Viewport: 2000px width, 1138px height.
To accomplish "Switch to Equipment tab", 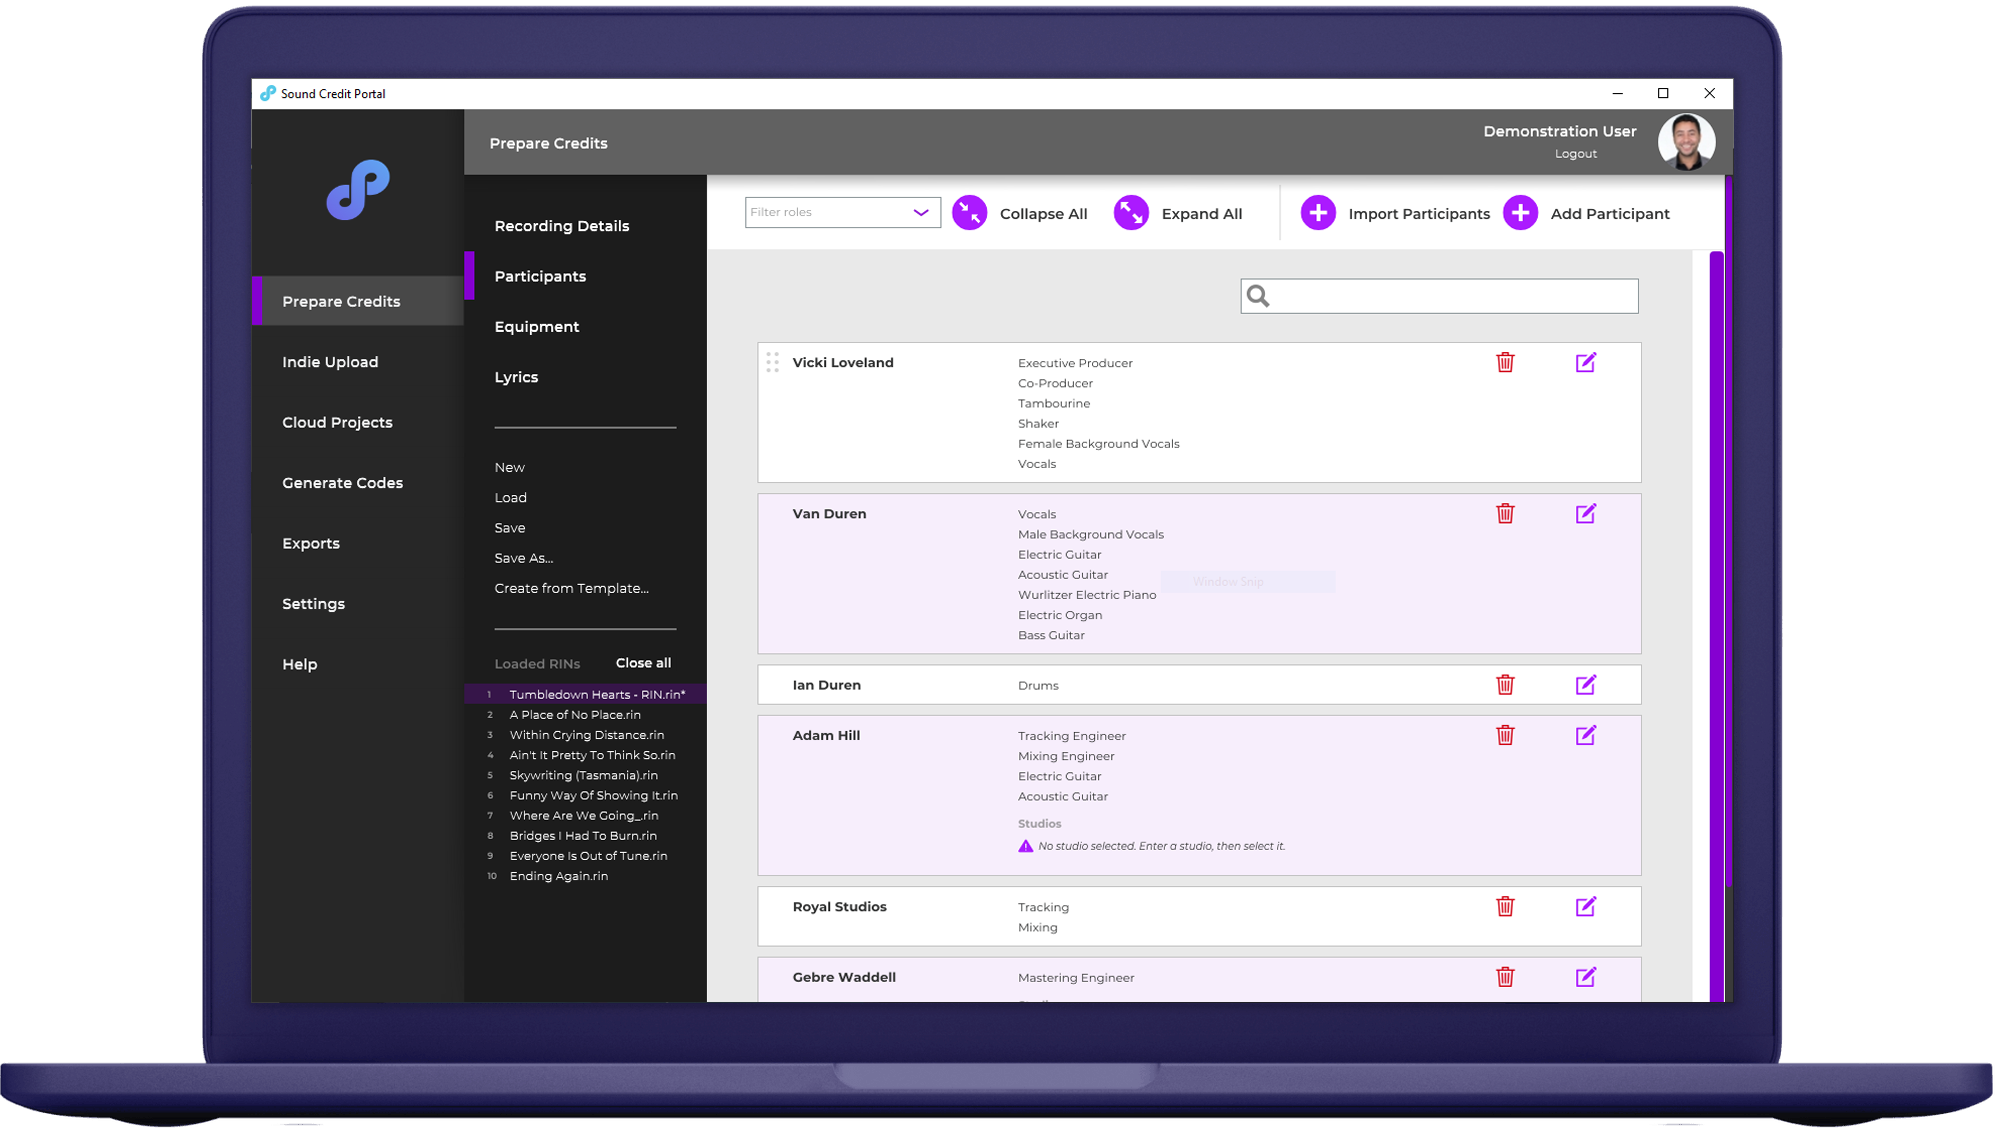I will tap(538, 327).
